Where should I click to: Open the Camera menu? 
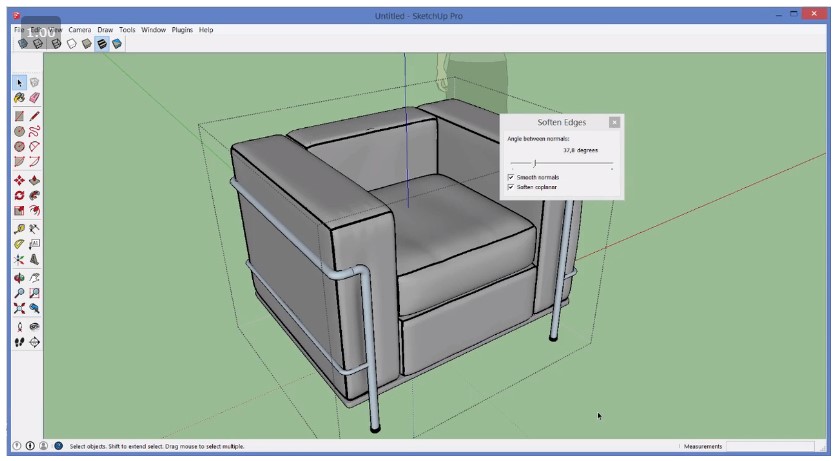coord(80,30)
